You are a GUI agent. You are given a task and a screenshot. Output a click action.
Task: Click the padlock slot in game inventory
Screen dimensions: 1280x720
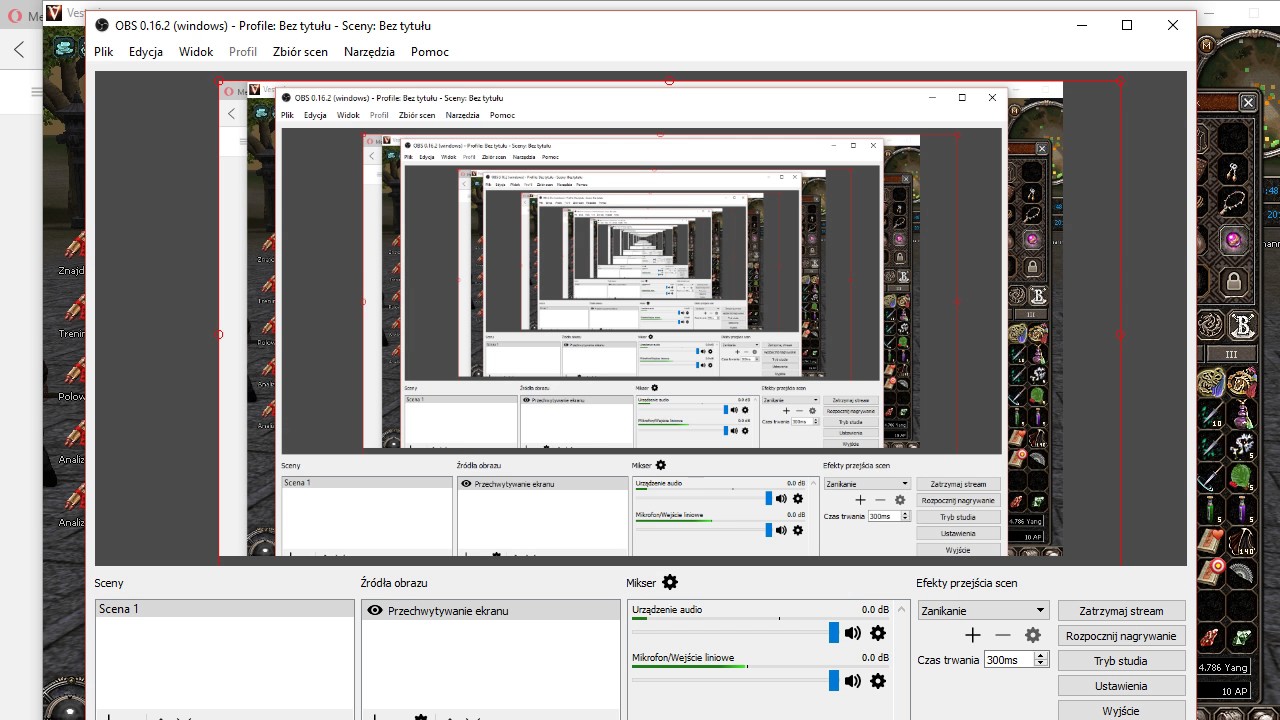point(1234,281)
